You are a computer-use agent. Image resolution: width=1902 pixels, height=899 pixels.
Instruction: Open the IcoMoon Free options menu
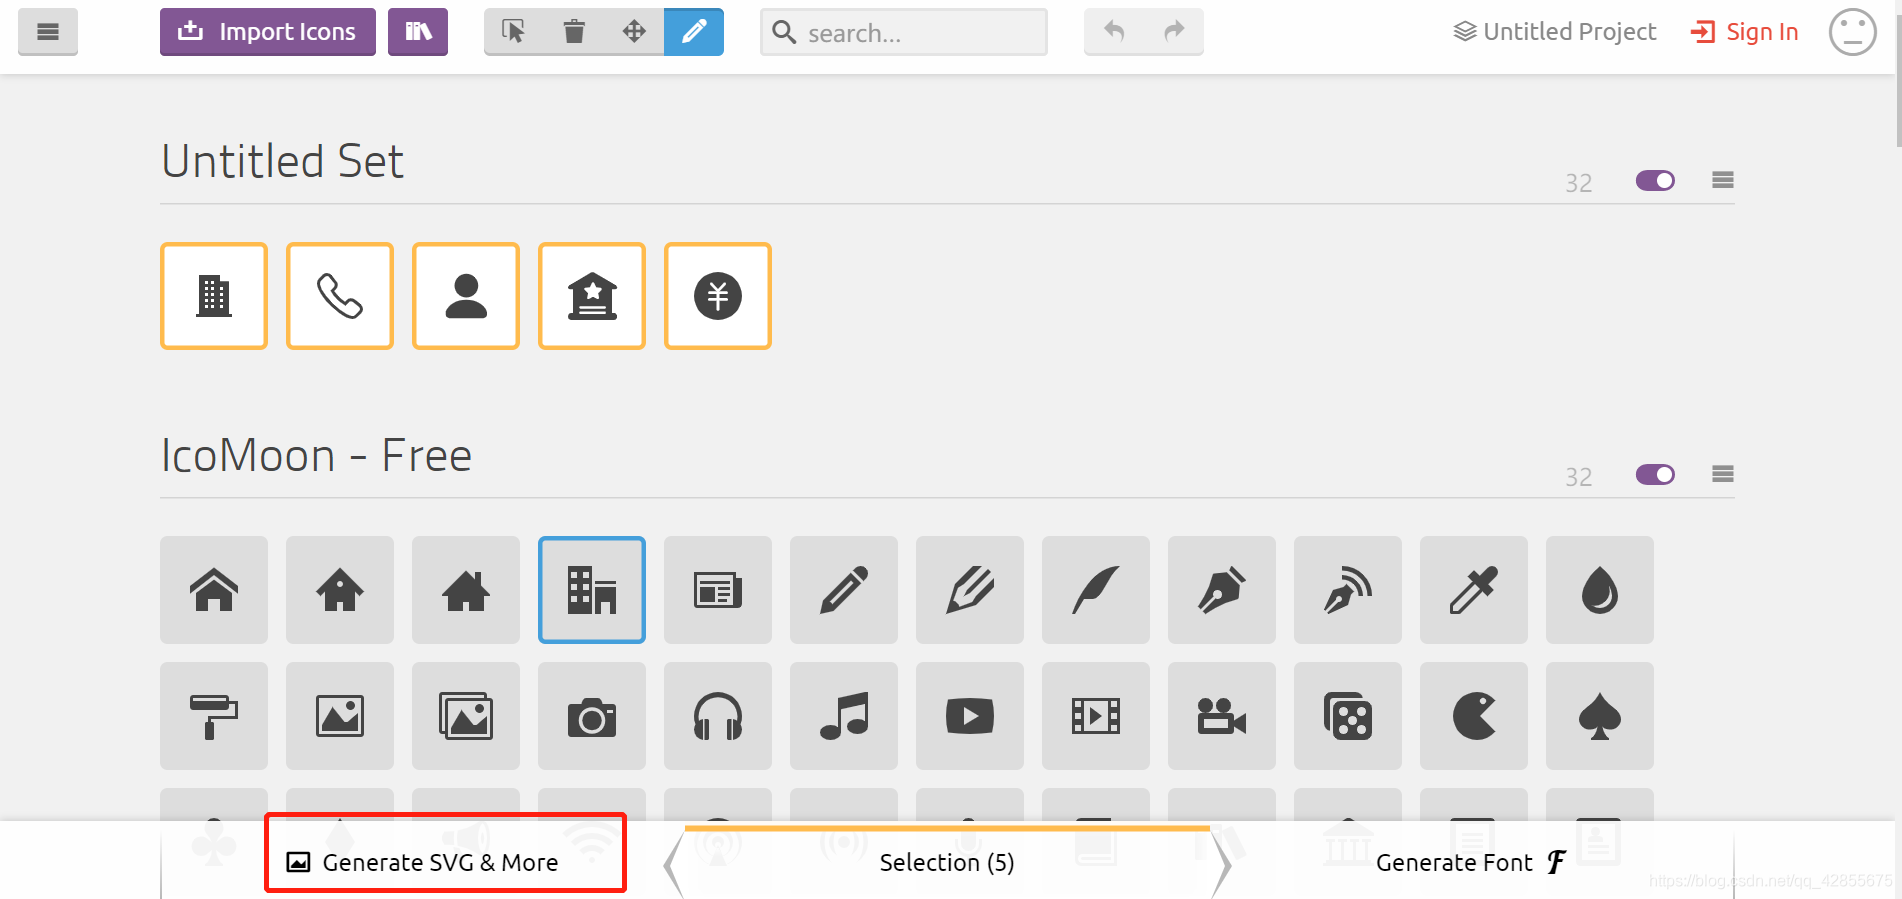(x=1722, y=474)
